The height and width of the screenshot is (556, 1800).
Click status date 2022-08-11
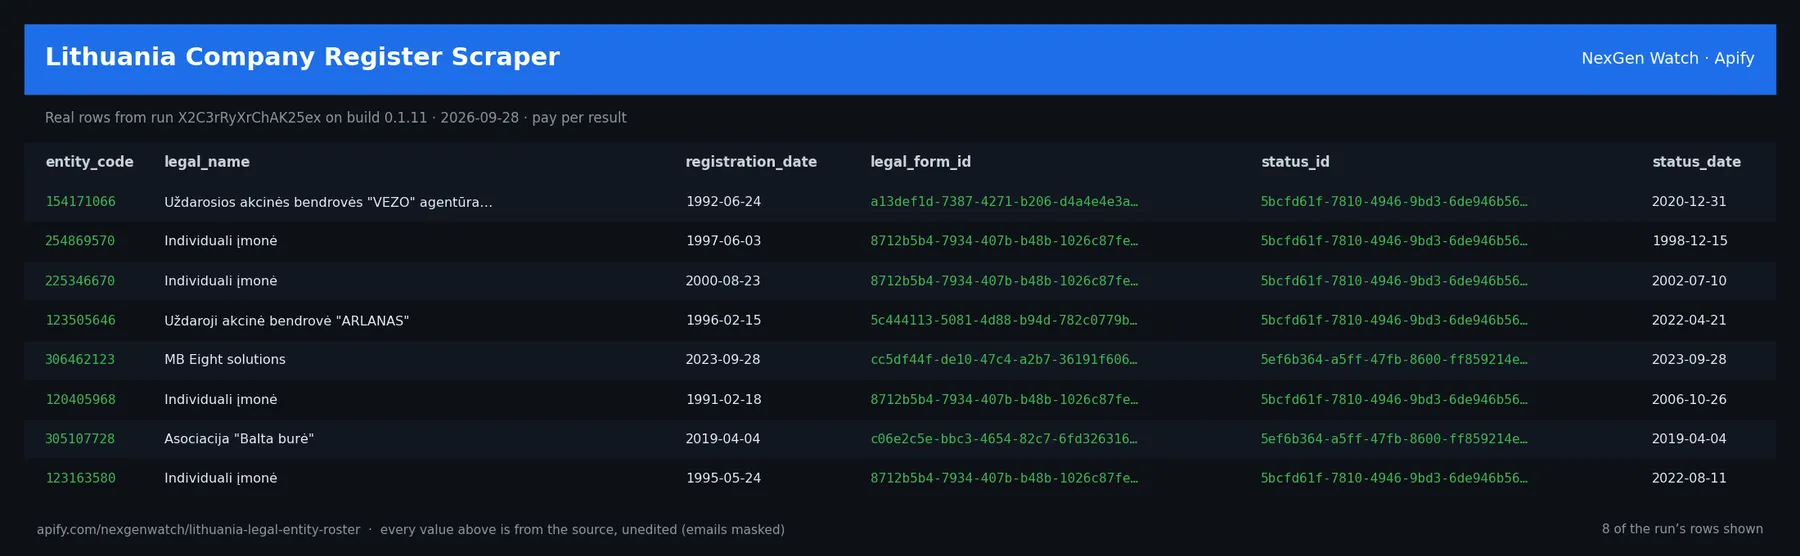pos(1689,479)
